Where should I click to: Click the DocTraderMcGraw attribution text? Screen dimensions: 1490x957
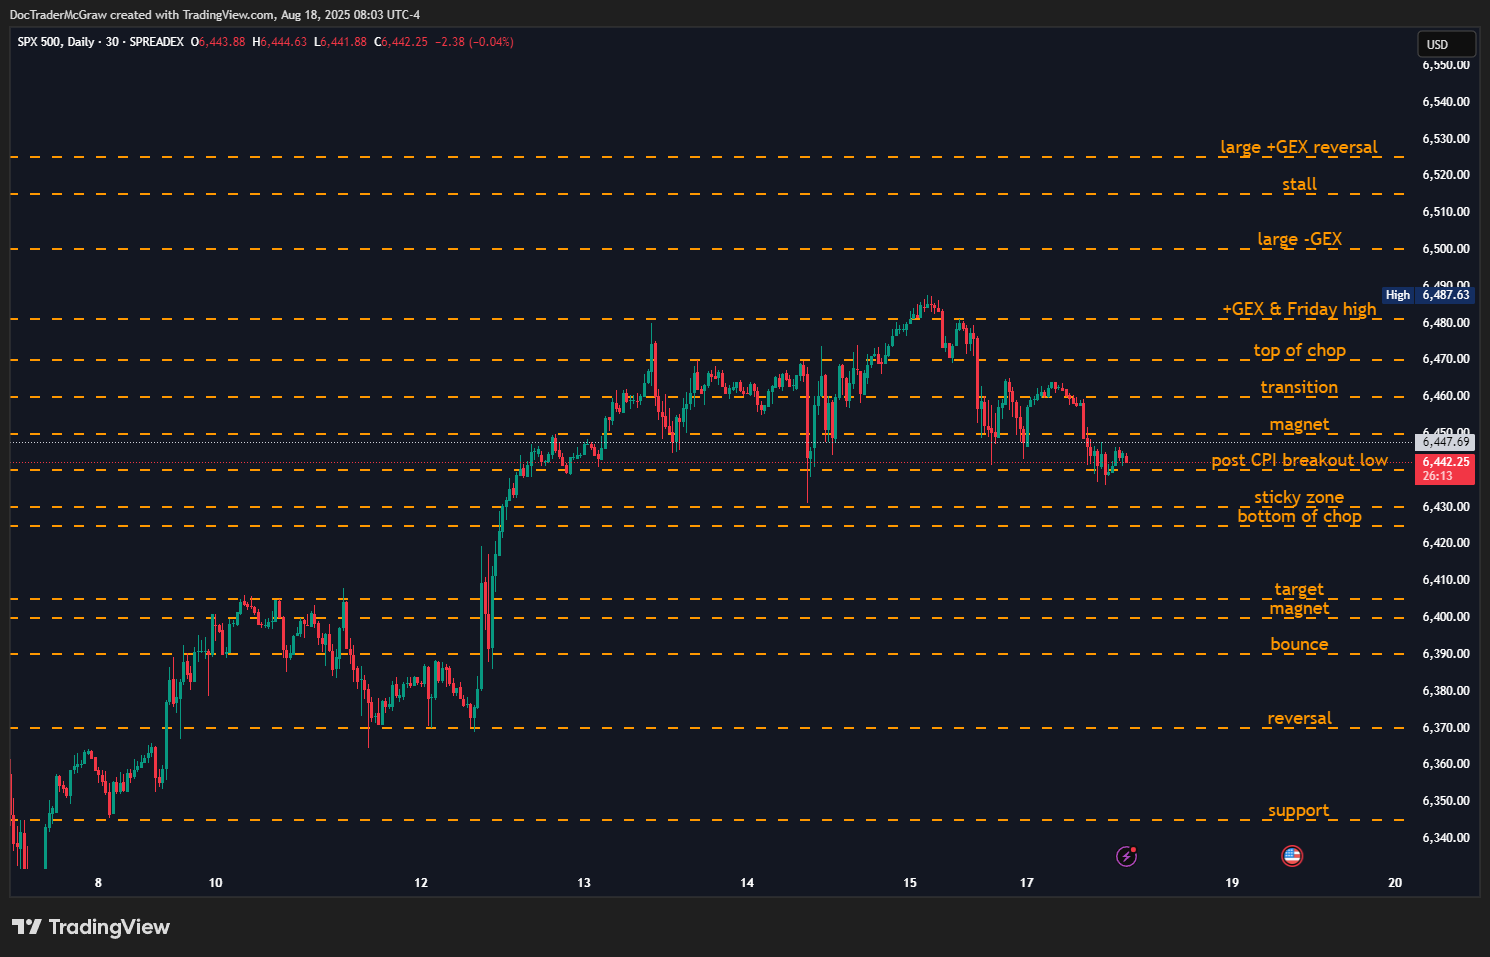tap(215, 15)
